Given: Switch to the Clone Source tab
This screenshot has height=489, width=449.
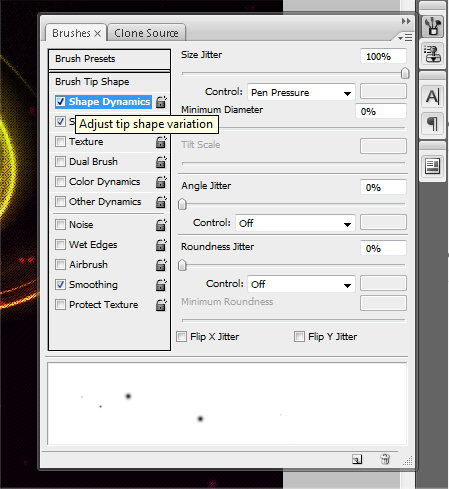Looking at the screenshot, I should (146, 33).
